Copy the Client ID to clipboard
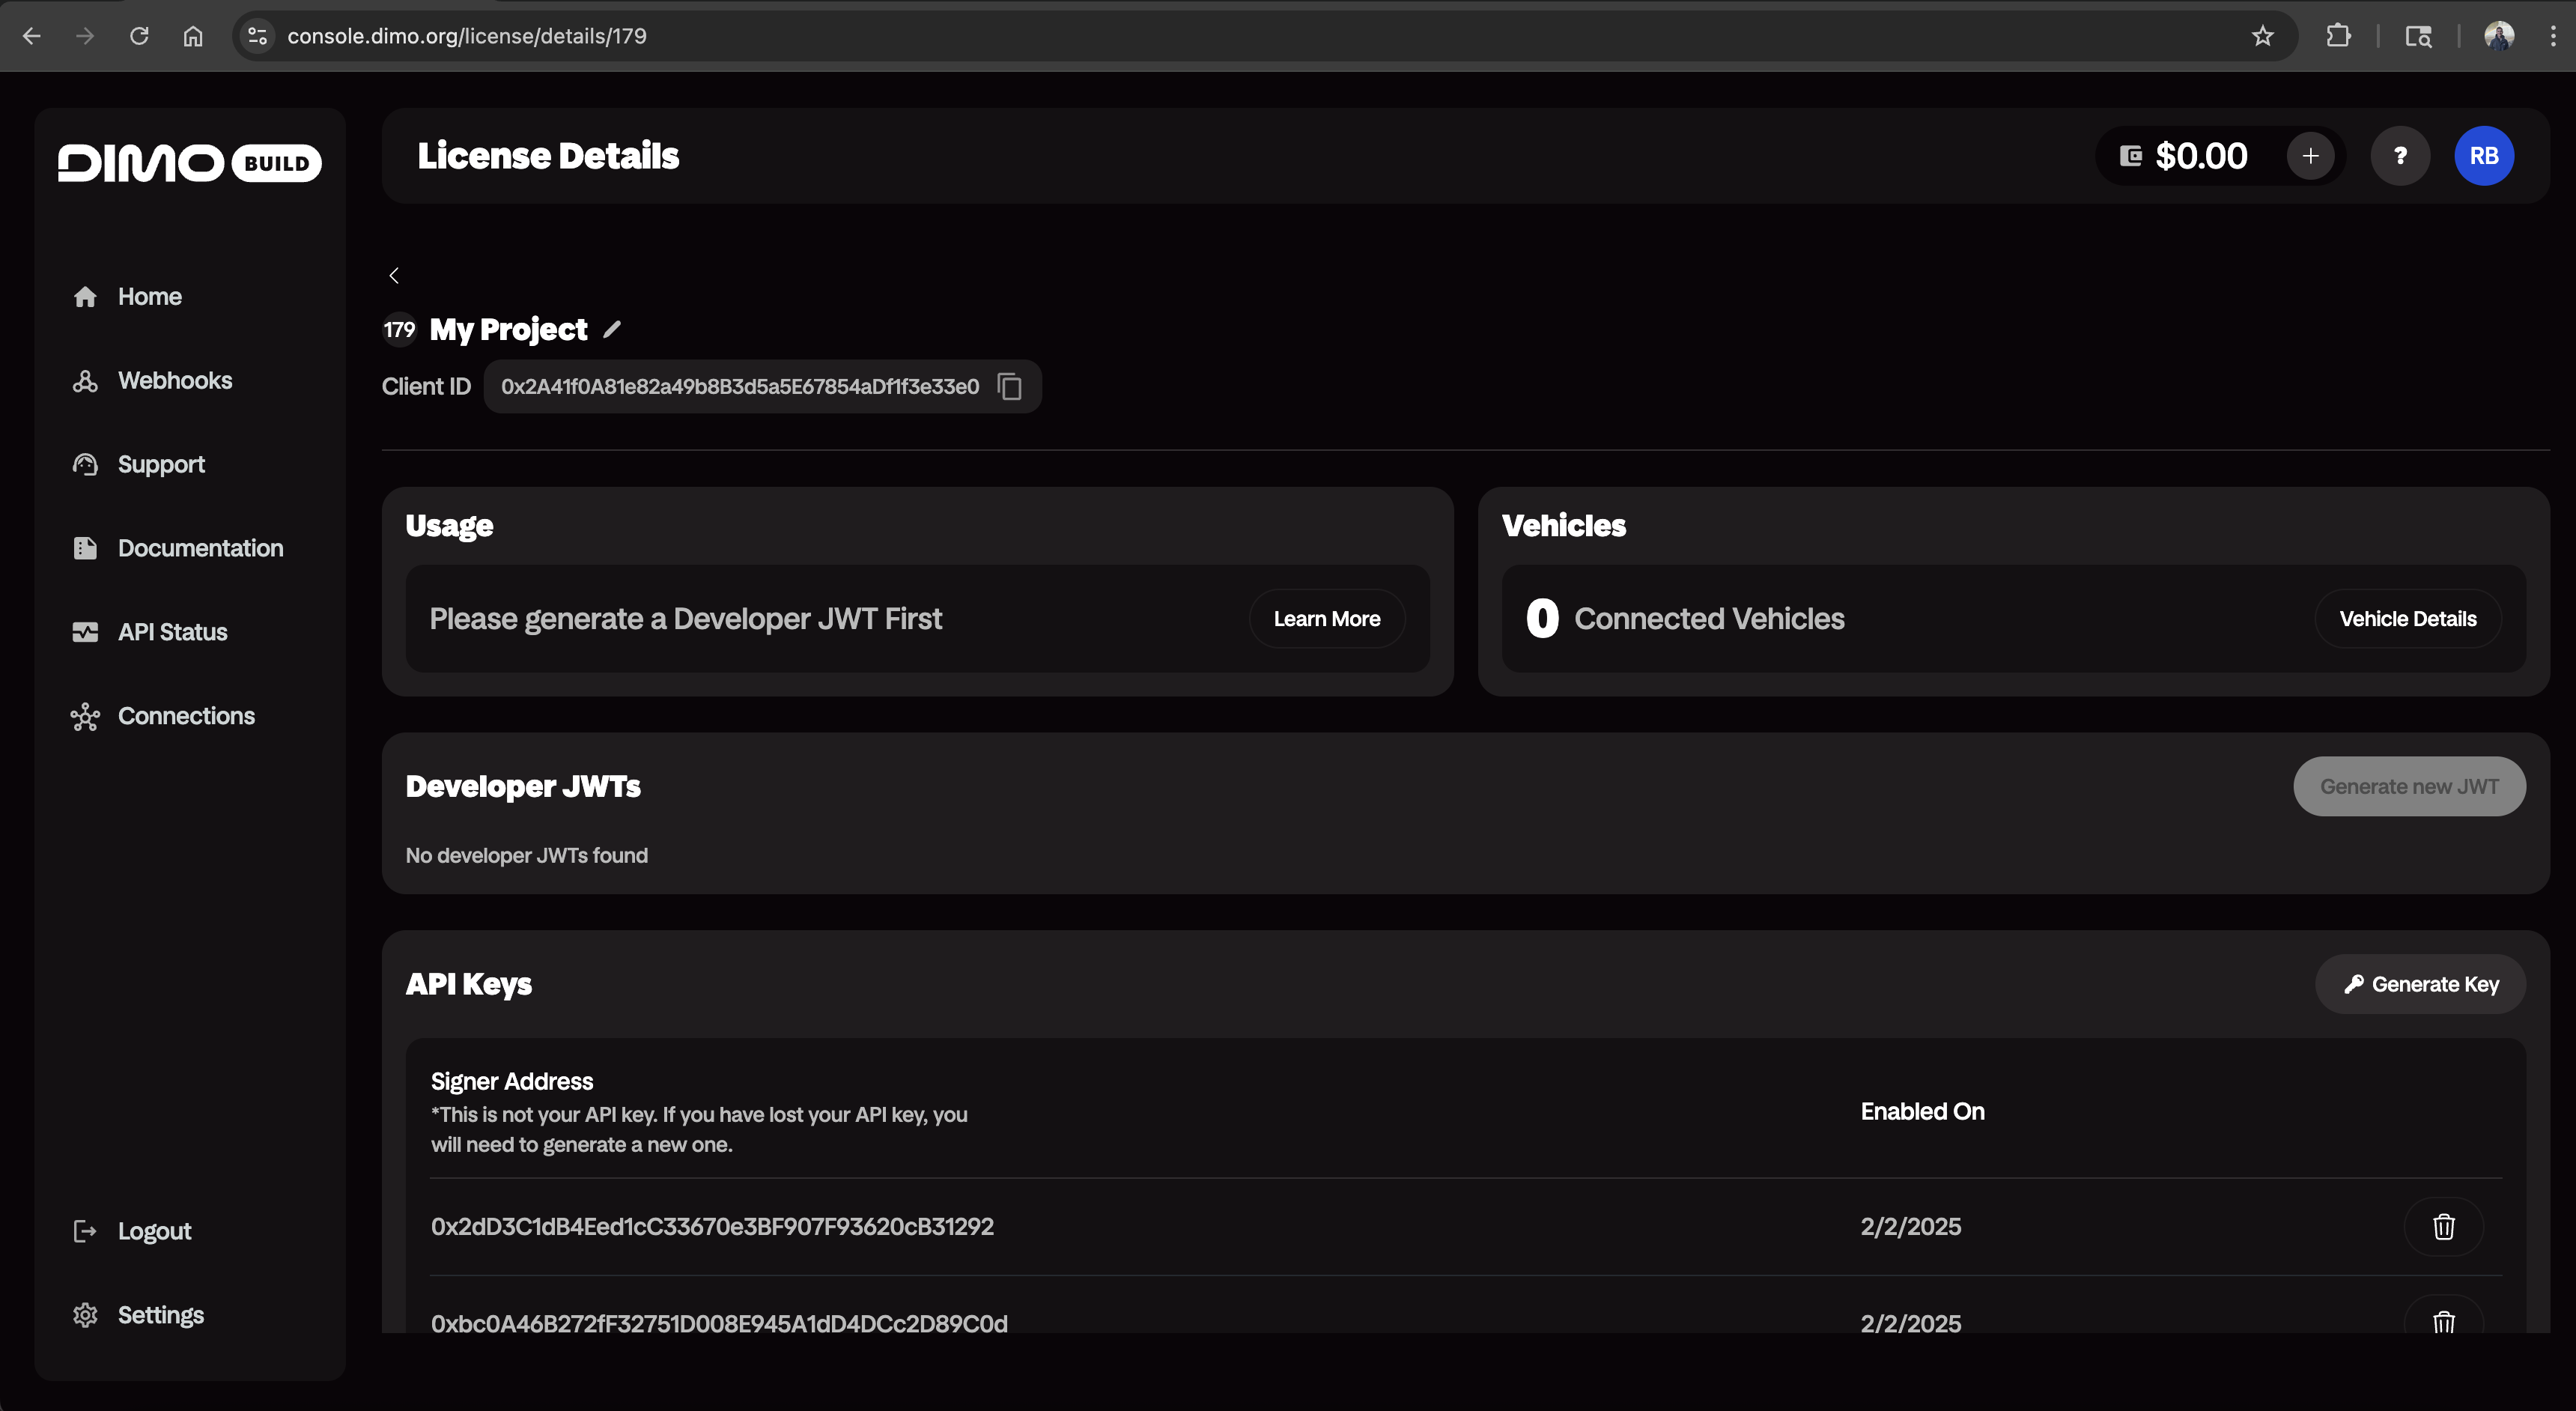This screenshot has width=2576, height=1411. click(1010, 387)
